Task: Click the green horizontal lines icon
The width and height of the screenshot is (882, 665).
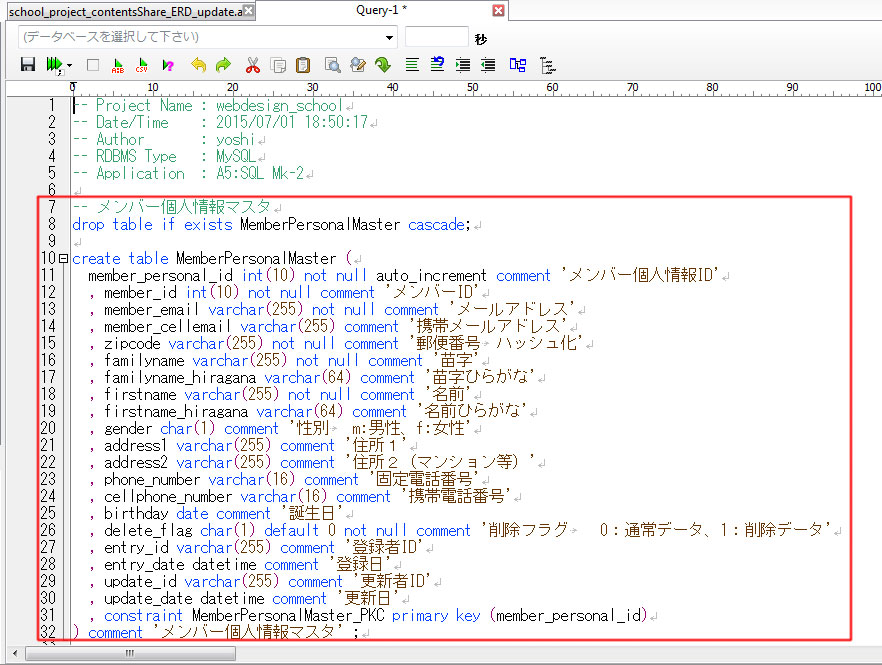Action: tap(412, 65)
